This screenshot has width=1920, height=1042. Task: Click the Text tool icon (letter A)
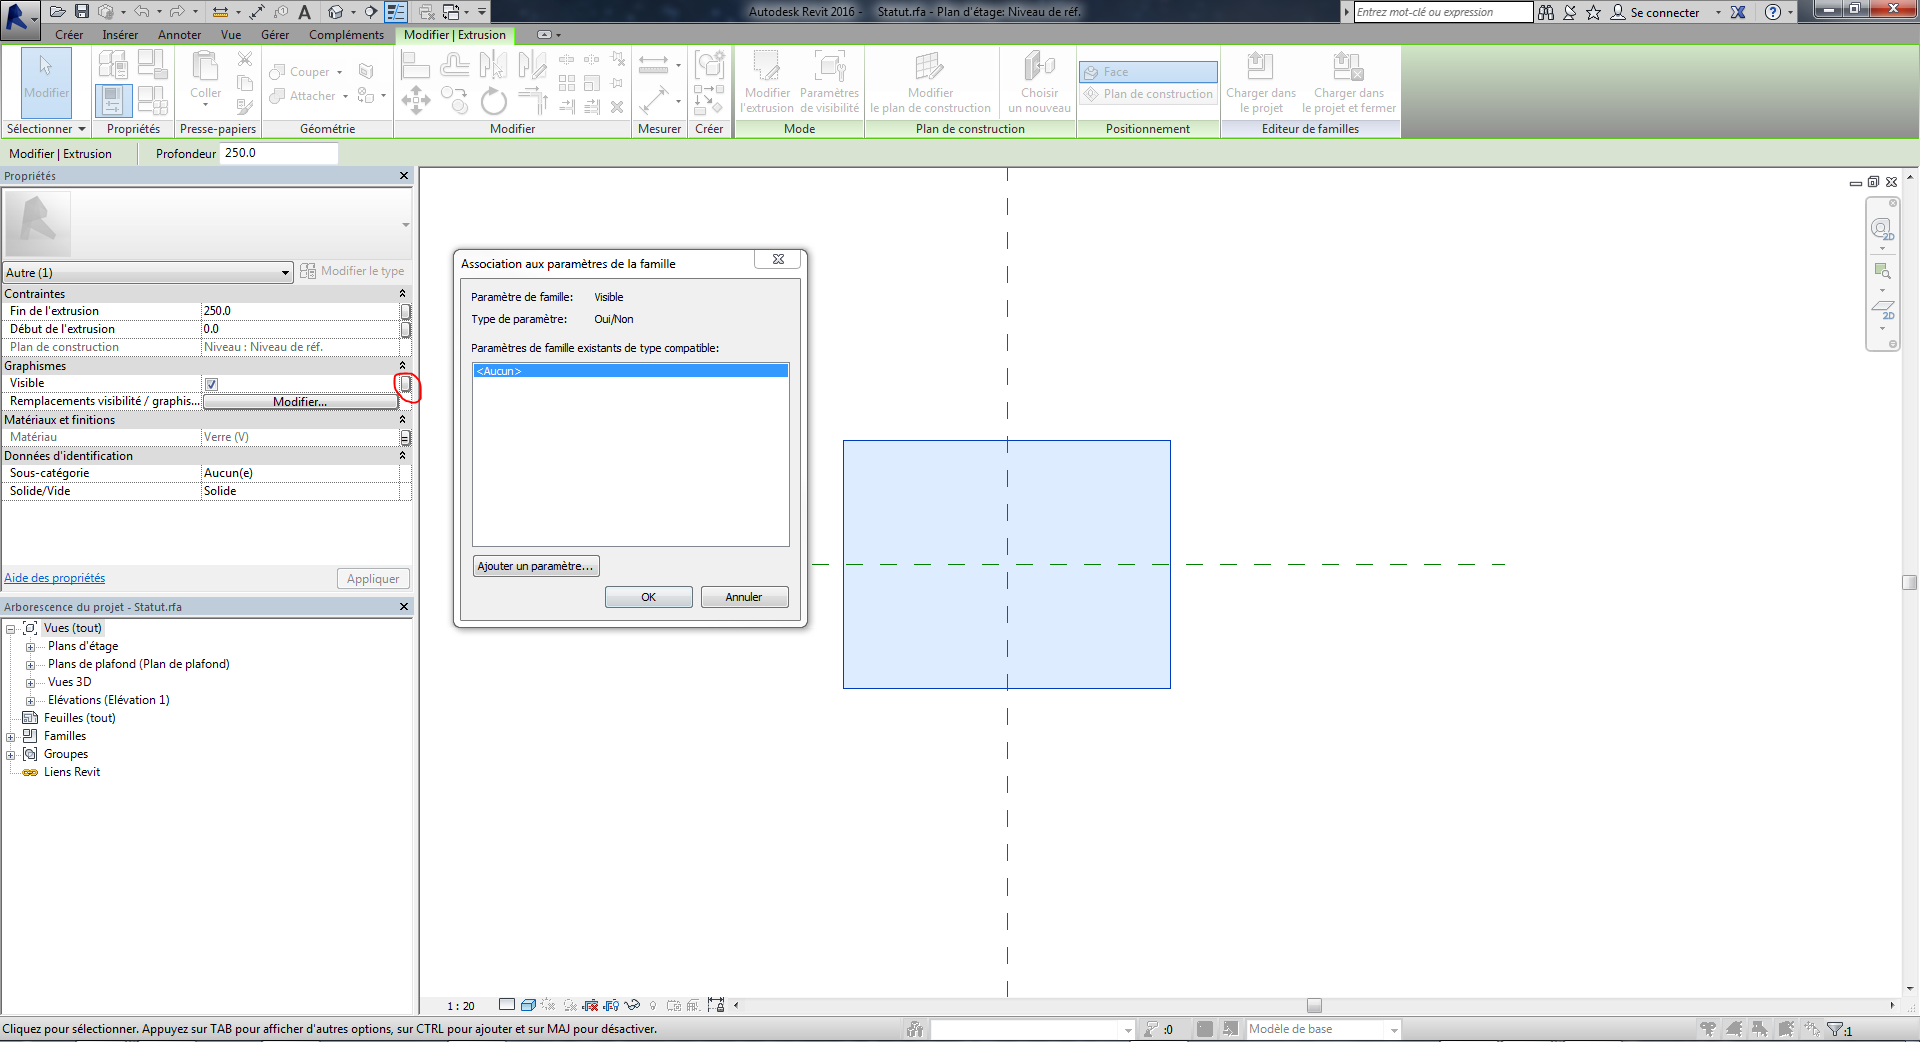[305, 12]
